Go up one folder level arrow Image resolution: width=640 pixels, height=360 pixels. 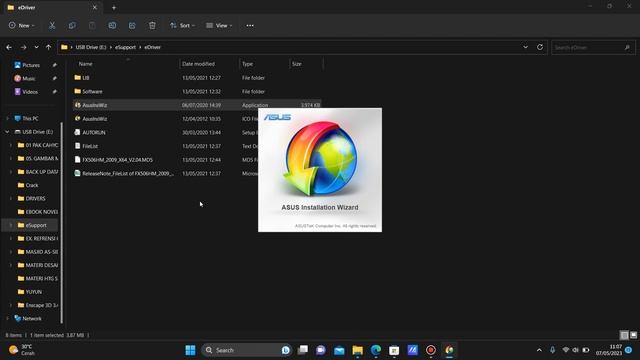(49, 47)
